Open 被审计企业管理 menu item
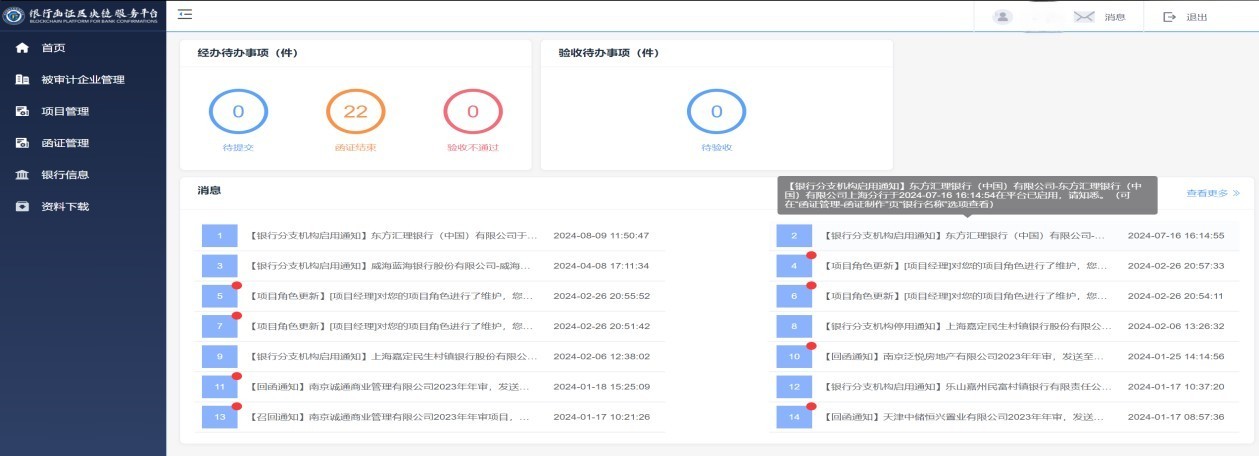Image resolution: width=1259 pixels, height=456 pixels. pos(83,80)
